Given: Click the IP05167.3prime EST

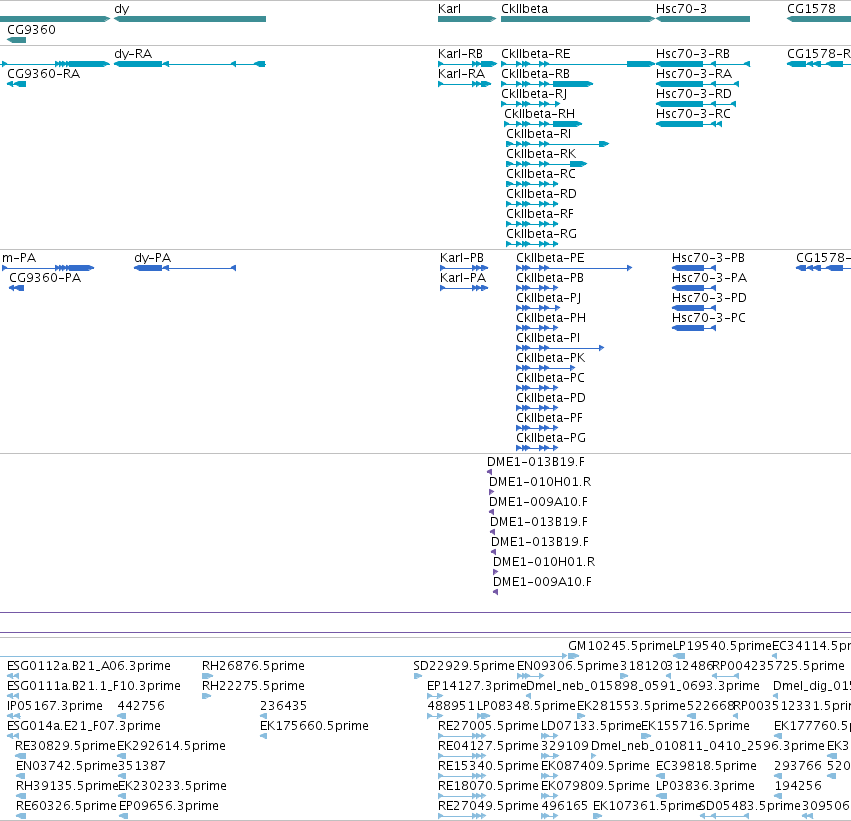Looking at the screenshot, I should click(55, 706).
